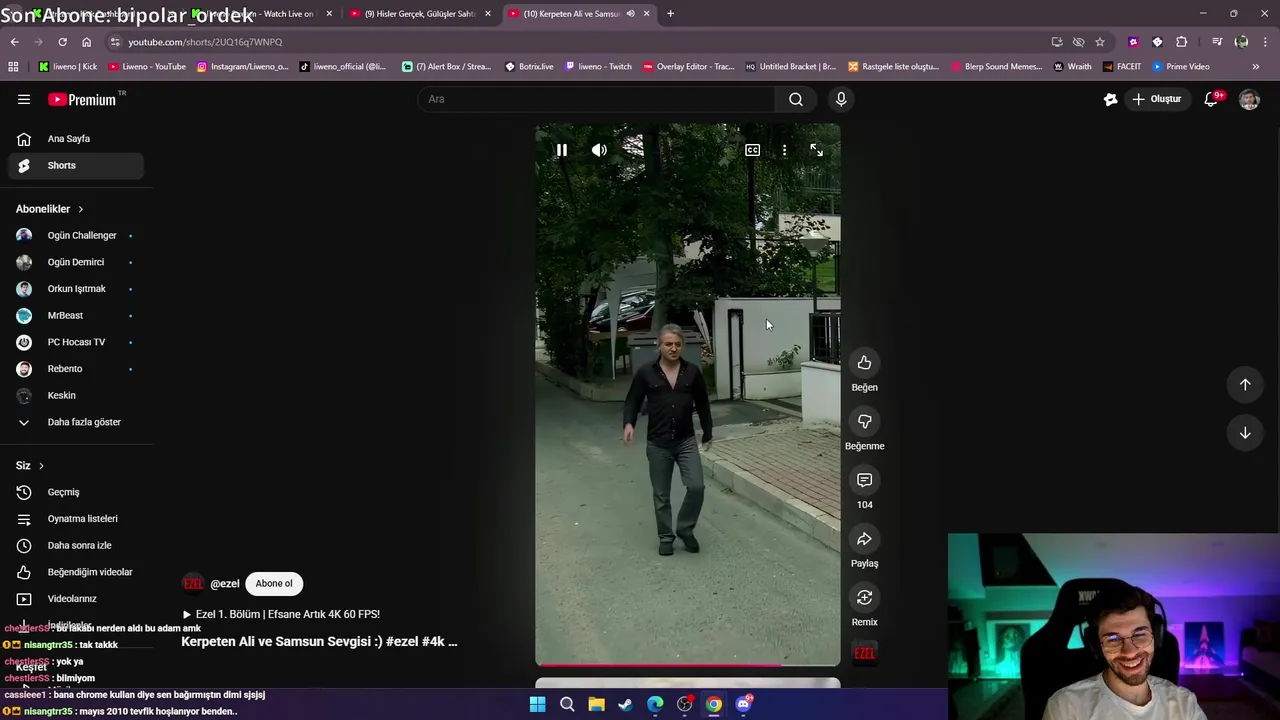Go to browser home page
The height and width of the screenshot is (720, 1280).
pyautogui.click(x=86, y=42)
